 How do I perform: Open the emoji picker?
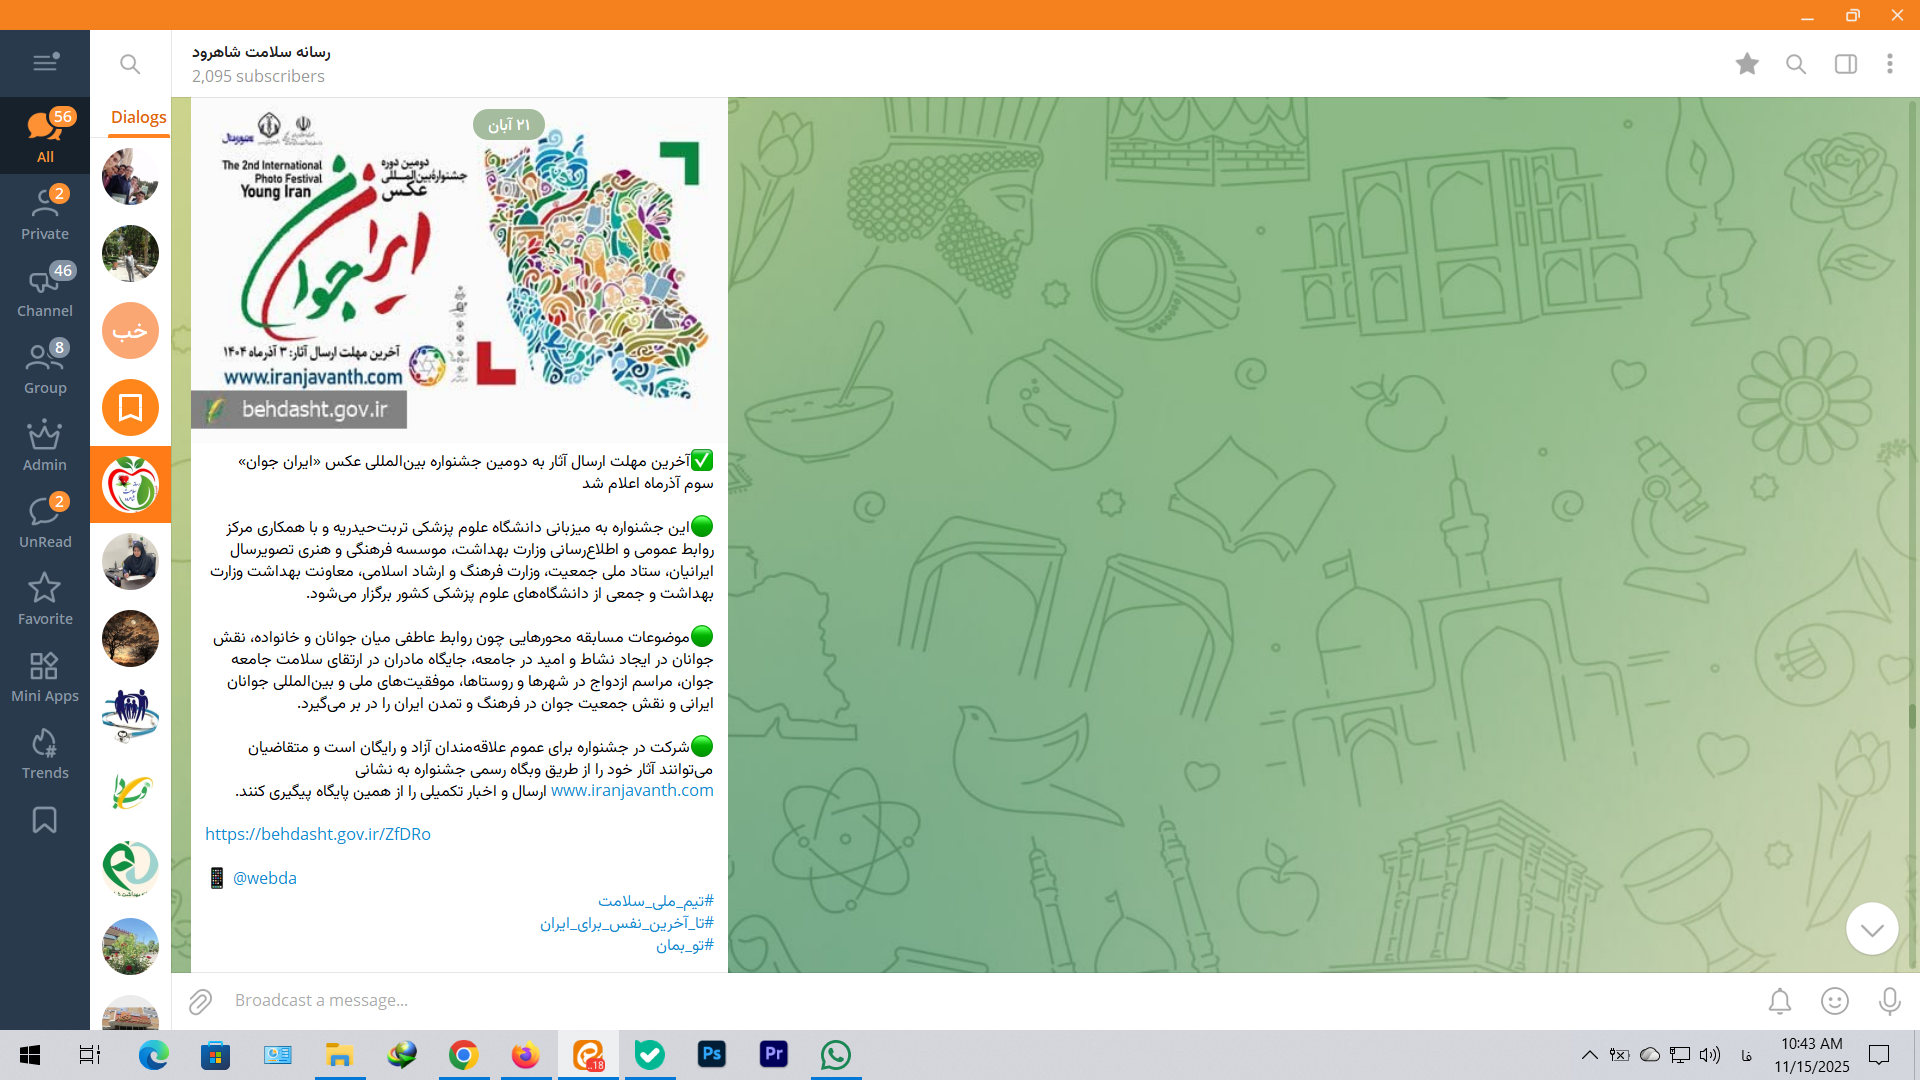[1834, 1001]
